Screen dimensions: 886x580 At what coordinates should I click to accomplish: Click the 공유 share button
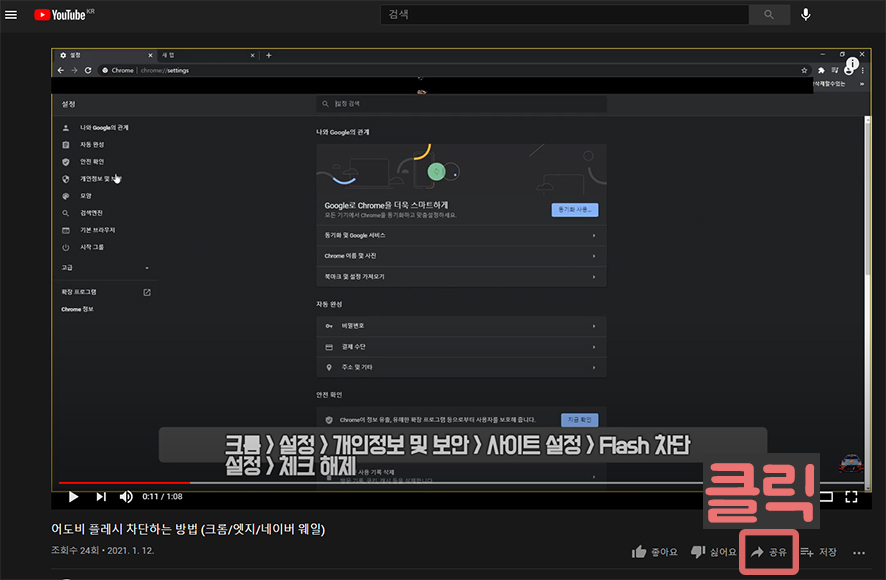[x=768, y=552]
